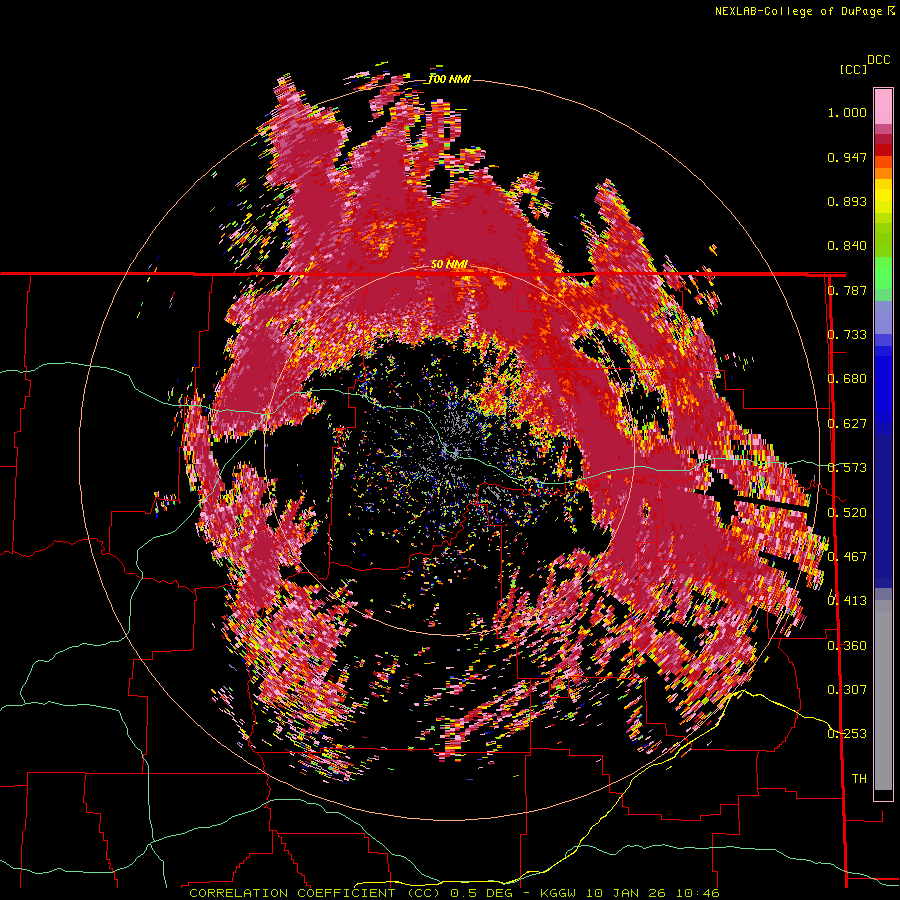
Task: Click the 0.680 value on the legend
Action: point(847,379)
